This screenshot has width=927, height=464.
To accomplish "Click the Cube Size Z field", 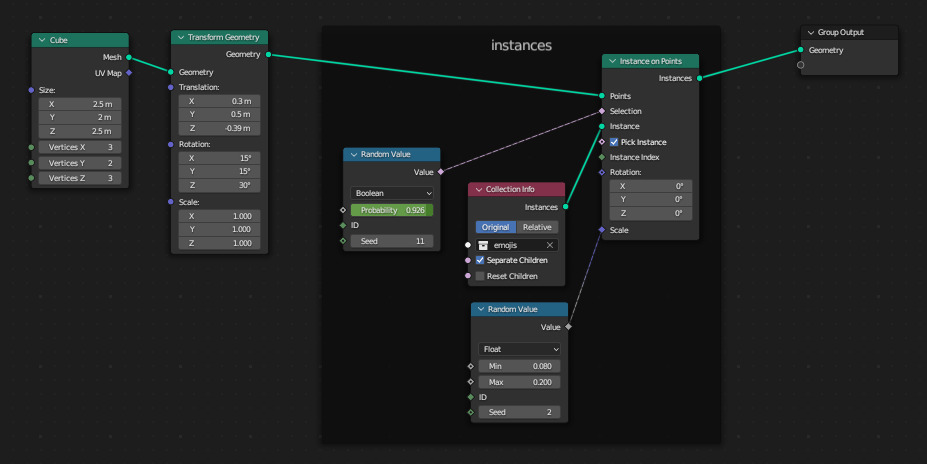I will coord(80,131).
